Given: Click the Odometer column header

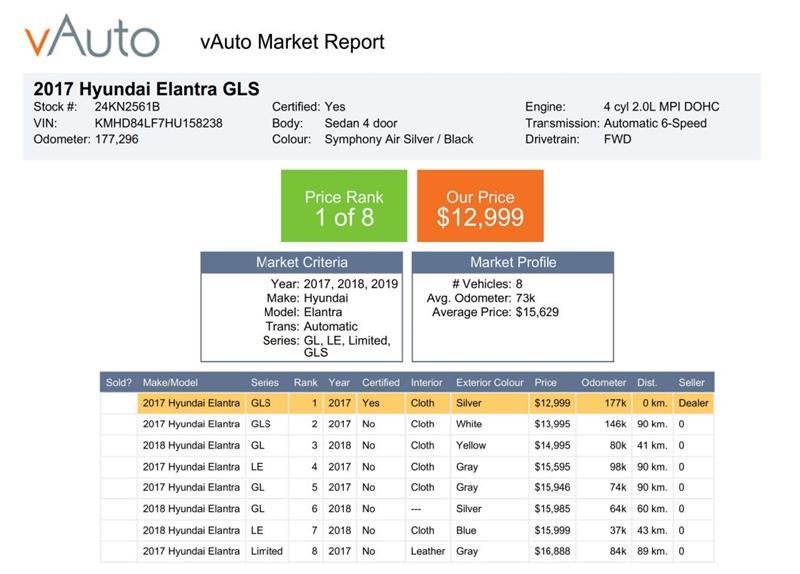Looking at the screenshot, I should [x=604, y=382].
